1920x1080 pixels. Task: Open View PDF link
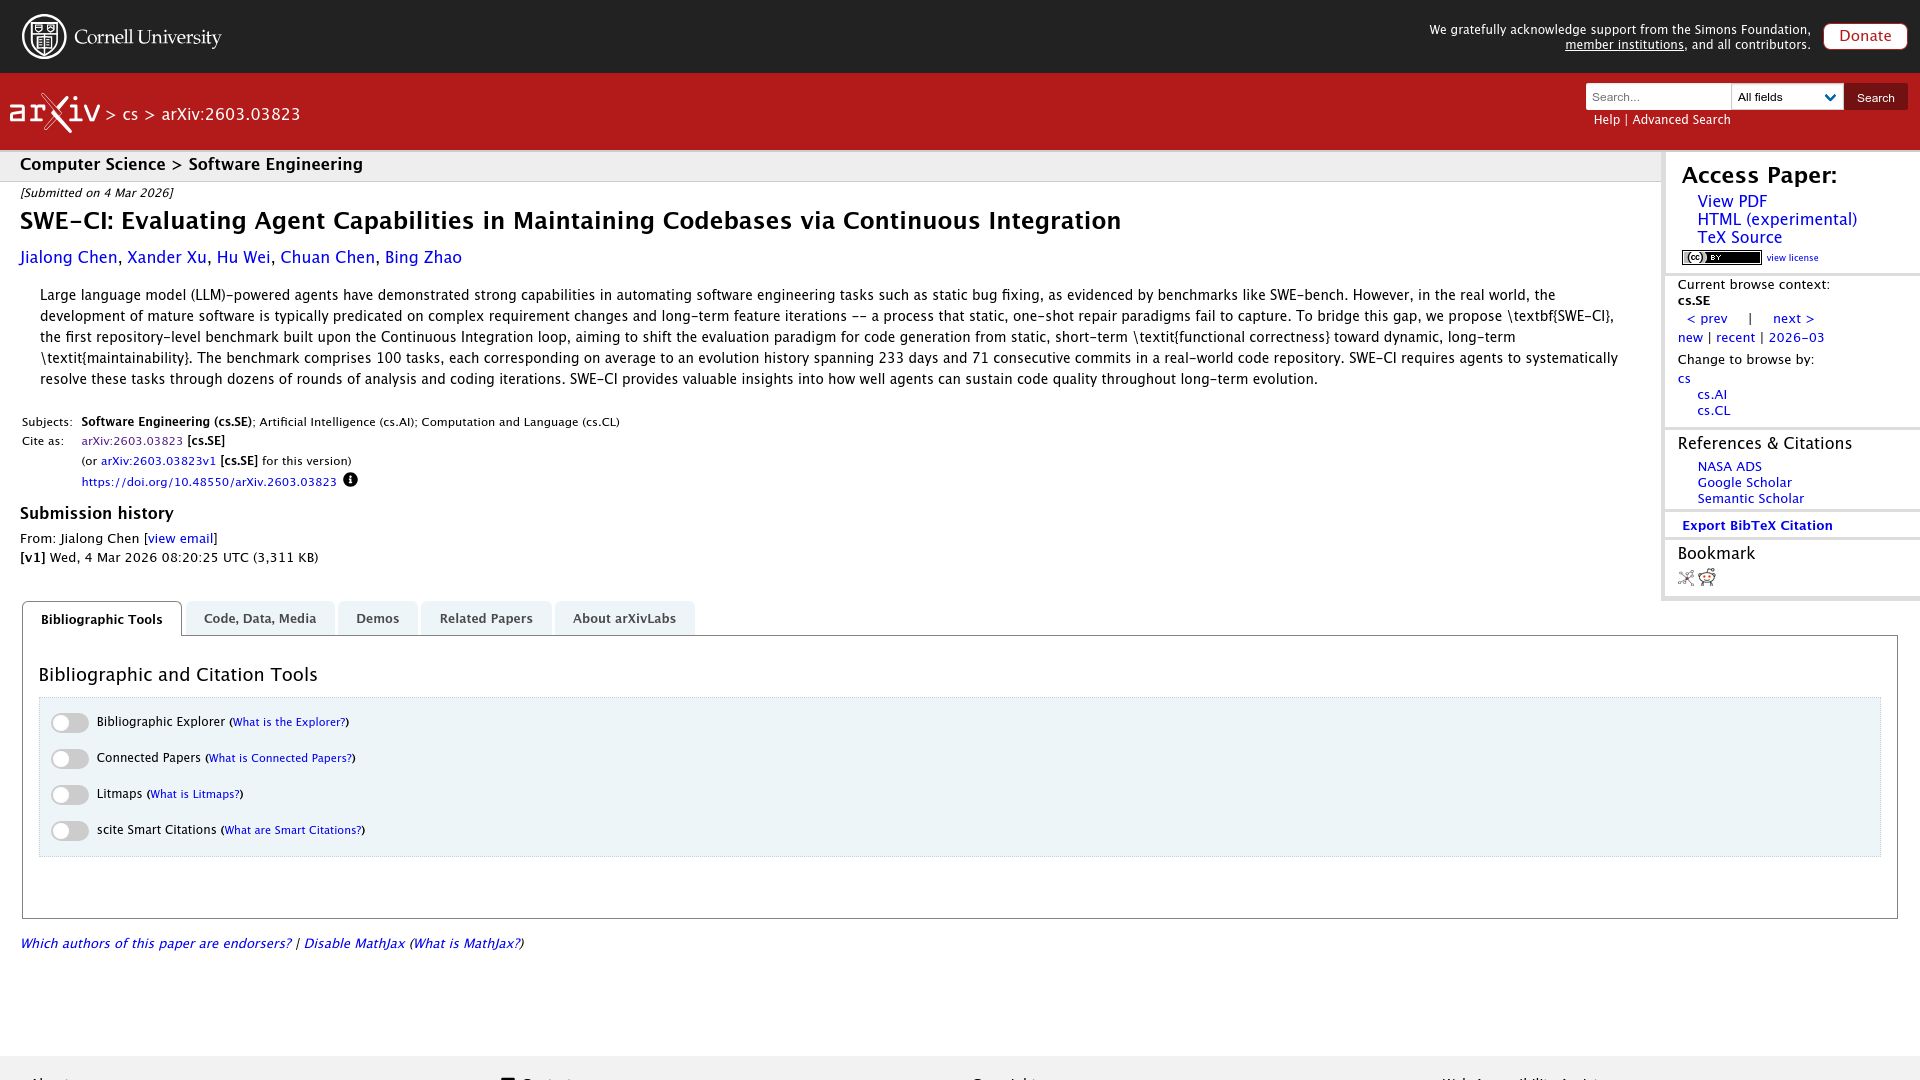(x=1732, y=202)
